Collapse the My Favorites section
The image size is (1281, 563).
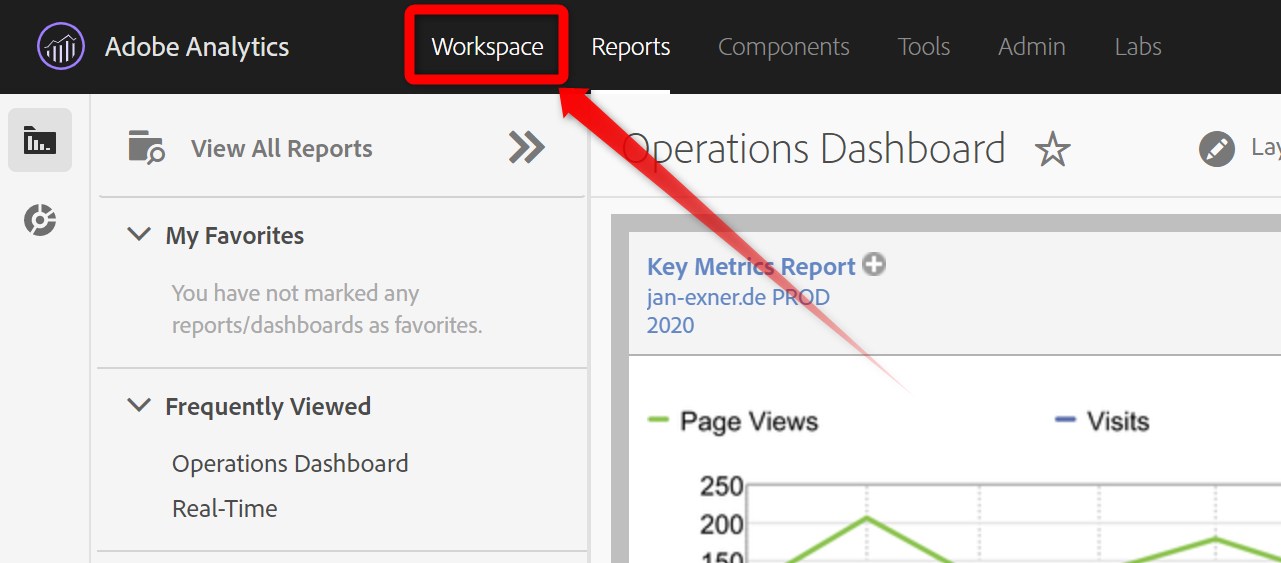[138, 235]
